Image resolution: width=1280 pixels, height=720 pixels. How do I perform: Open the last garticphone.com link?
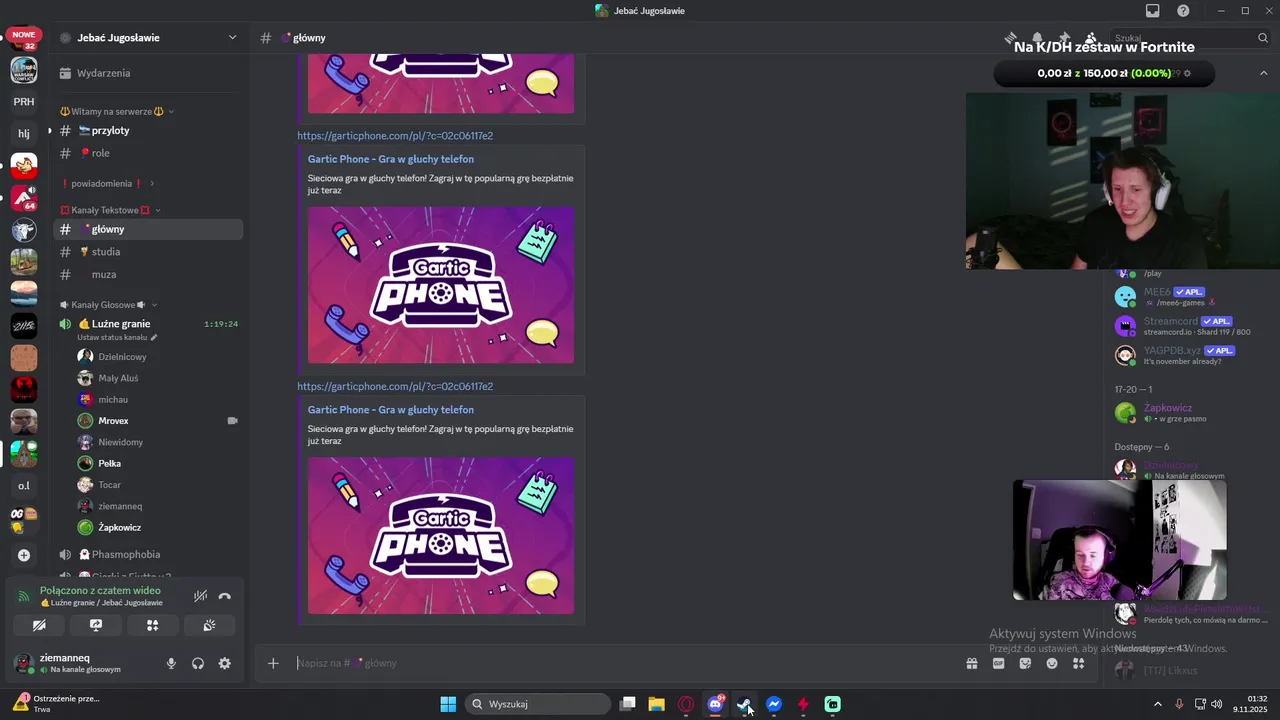click(395, 386)
